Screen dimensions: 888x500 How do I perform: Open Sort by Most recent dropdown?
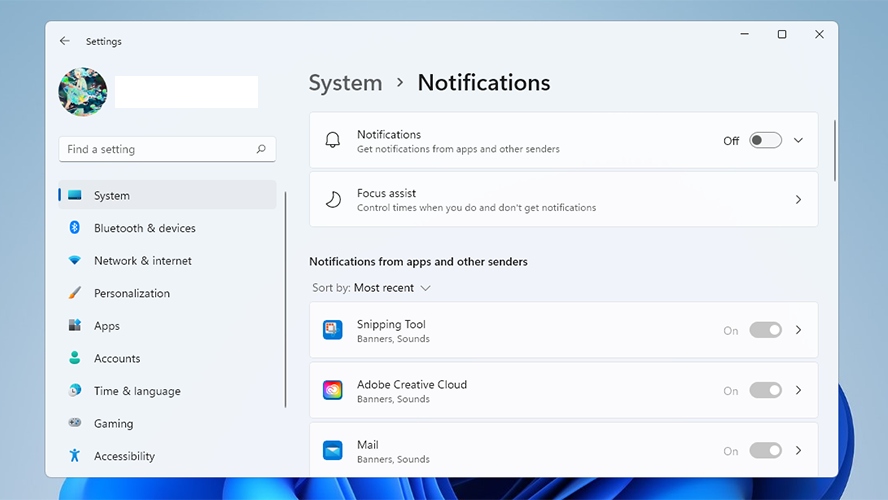[372, 288]
